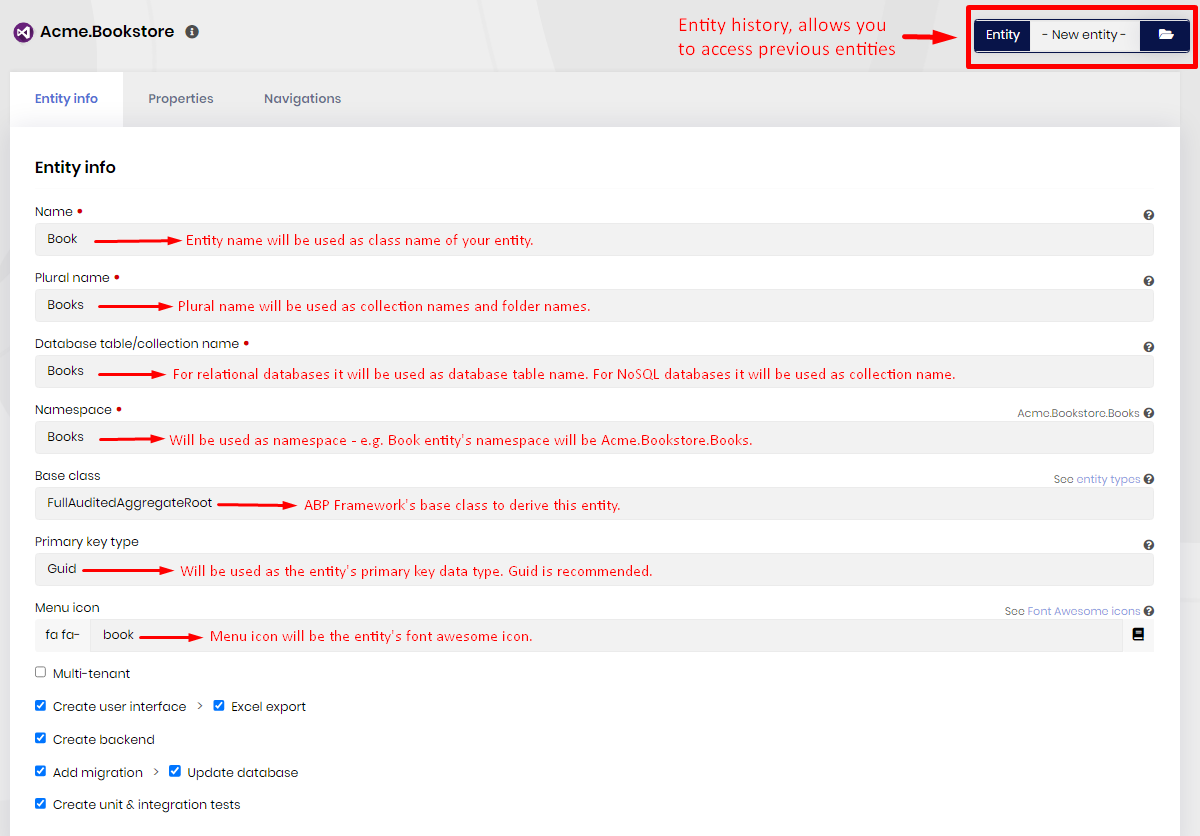
Task: Open entity history folder icon
Action: click(1166, 35)
